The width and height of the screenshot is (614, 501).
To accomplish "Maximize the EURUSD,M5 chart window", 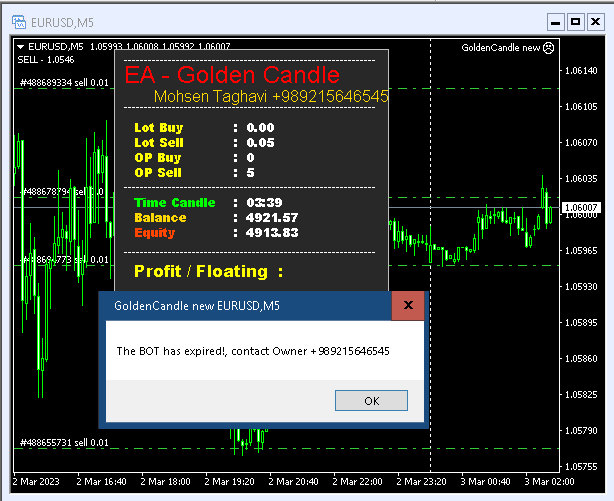I will (575, 22).
